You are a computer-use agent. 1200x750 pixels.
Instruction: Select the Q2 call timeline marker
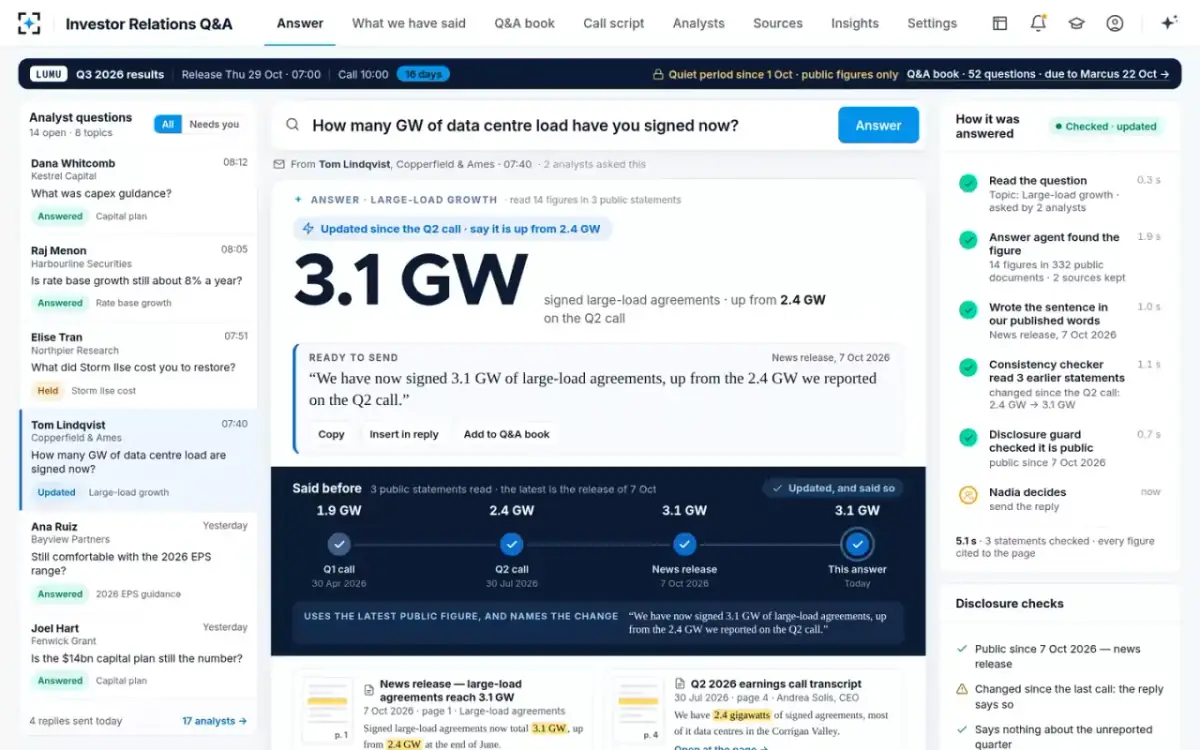(512, 544)
